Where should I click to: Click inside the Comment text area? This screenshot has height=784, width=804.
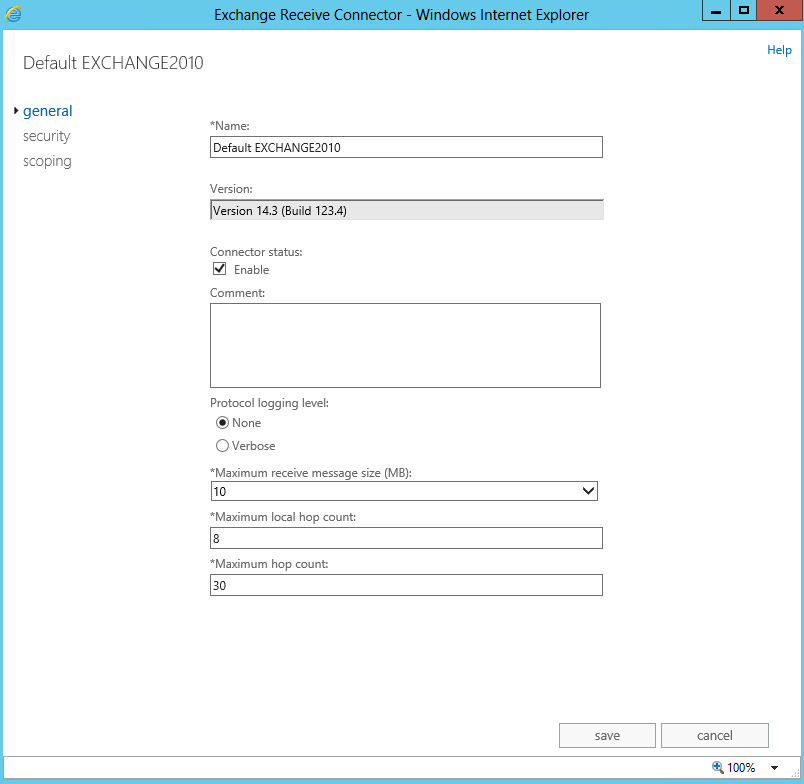click(x=405, y=345)
